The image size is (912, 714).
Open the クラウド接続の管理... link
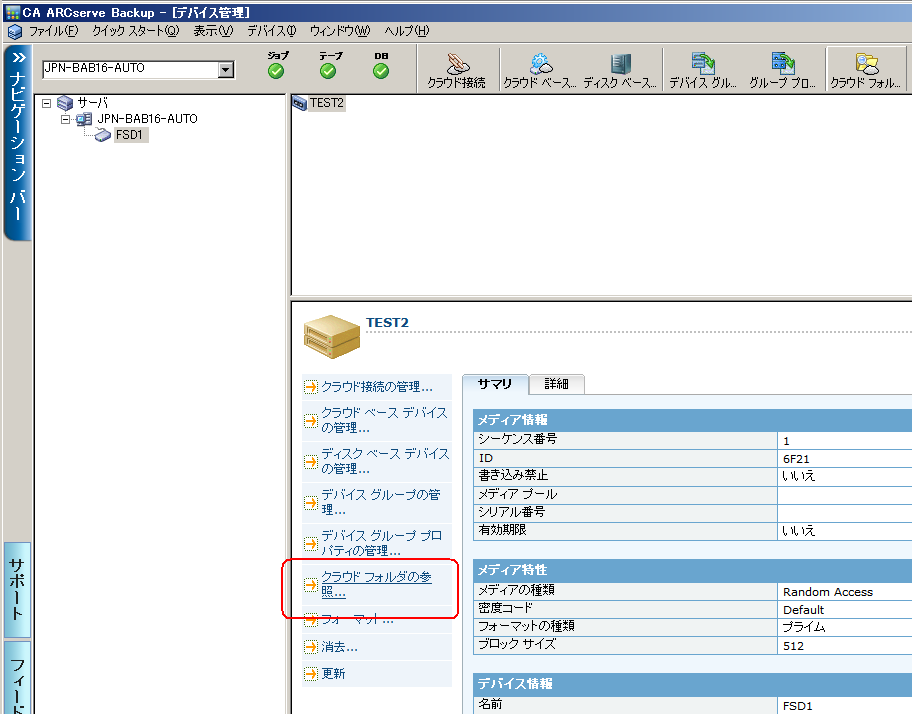click(377, 387)
